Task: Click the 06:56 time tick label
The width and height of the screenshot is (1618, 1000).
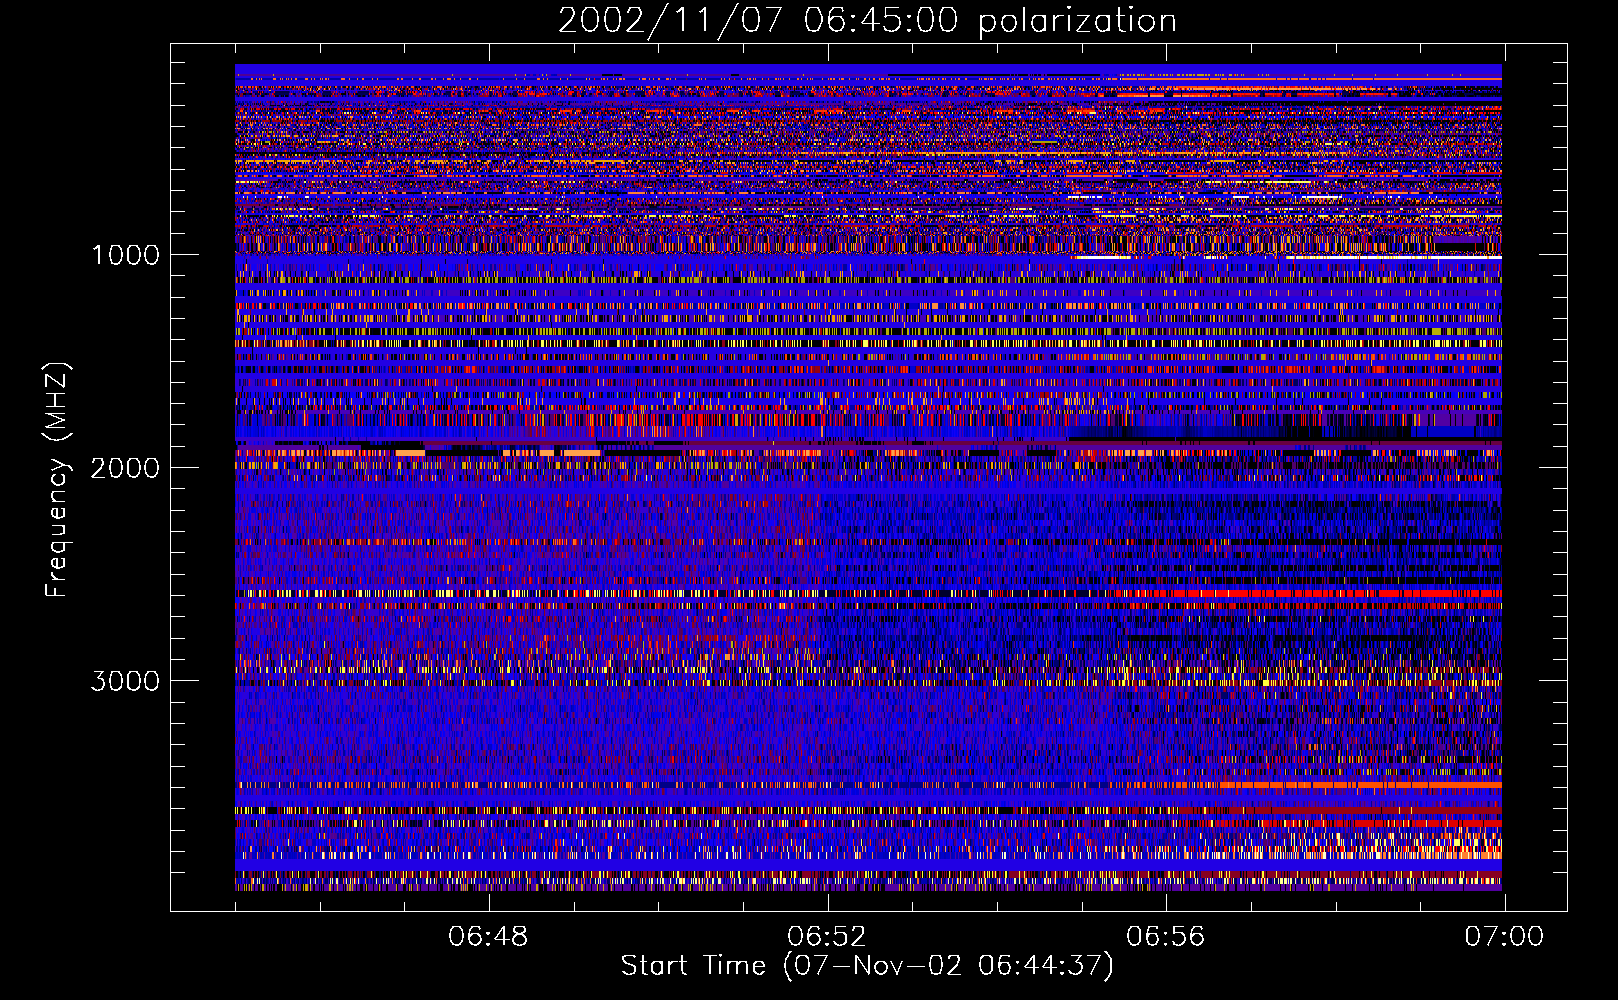Action: pos(1166,937)
